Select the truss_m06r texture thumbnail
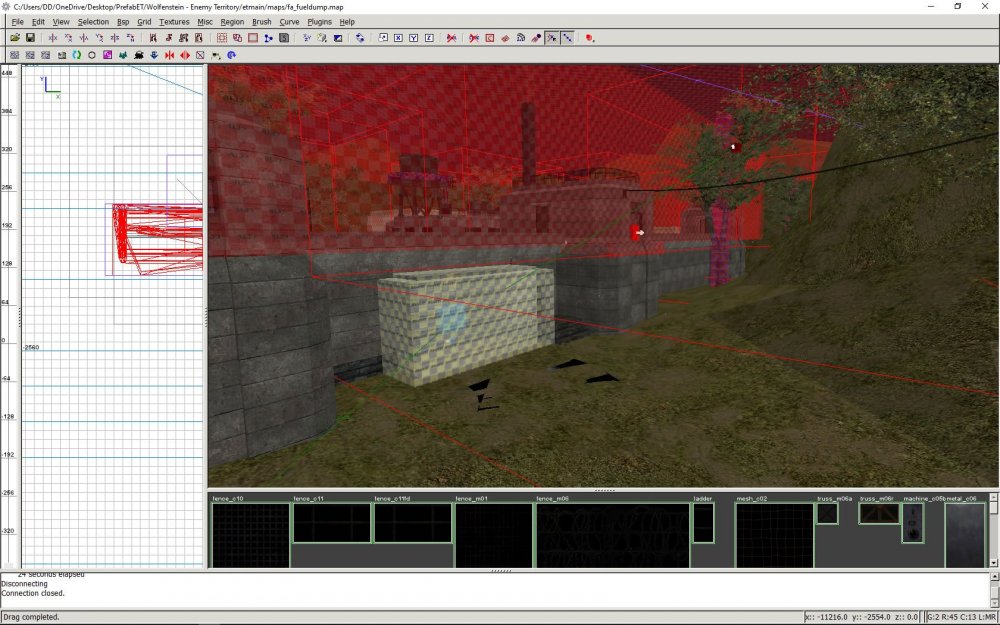The image size is (1000, 625). [879, 513]
